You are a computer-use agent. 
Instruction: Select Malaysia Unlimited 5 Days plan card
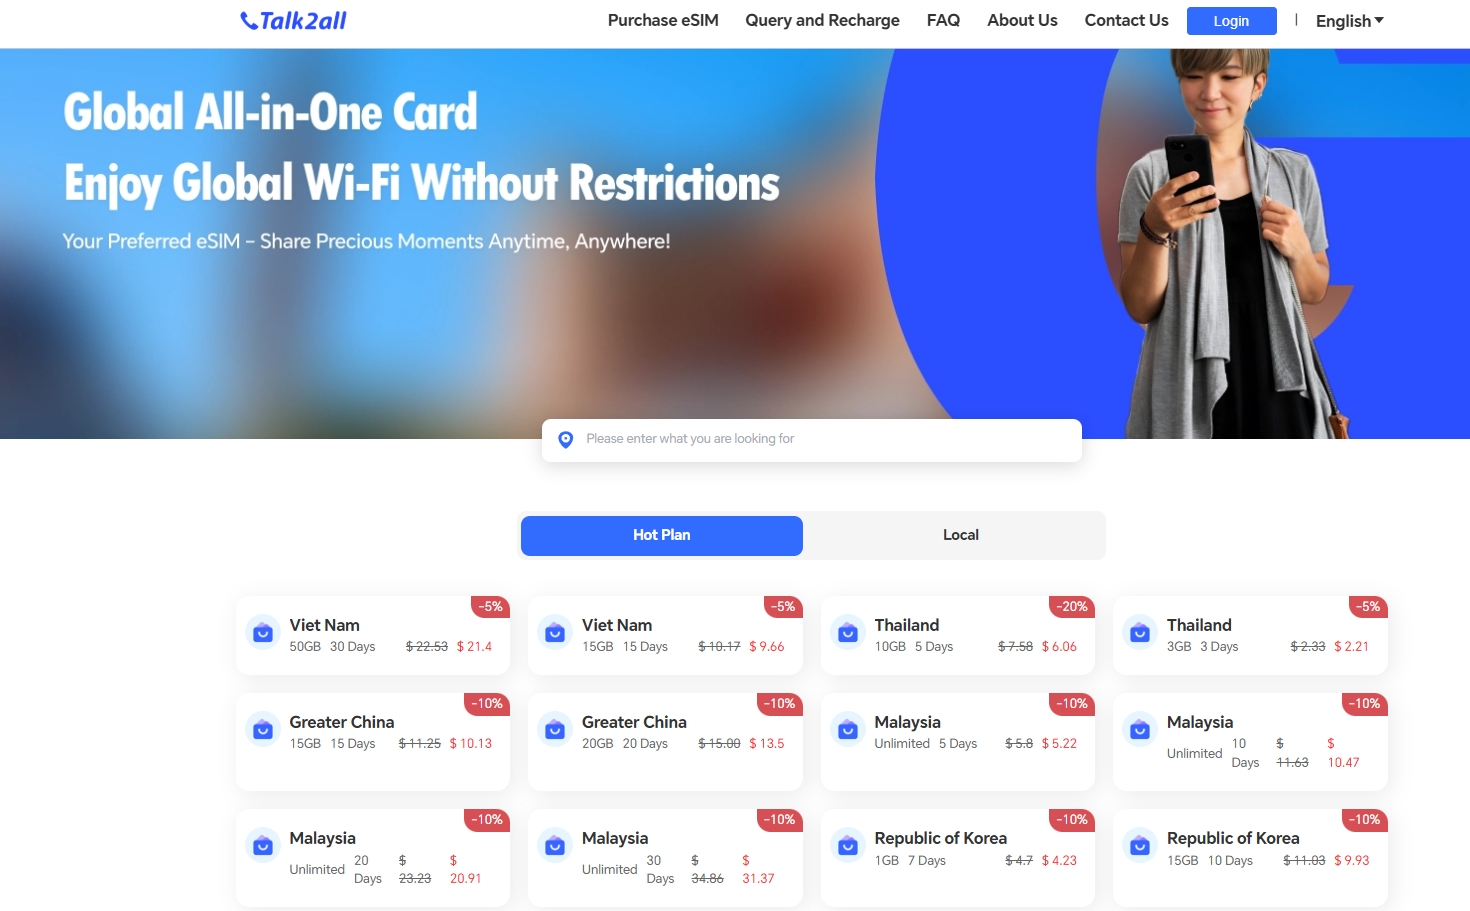pyautogui.click(x=958, y=741)
